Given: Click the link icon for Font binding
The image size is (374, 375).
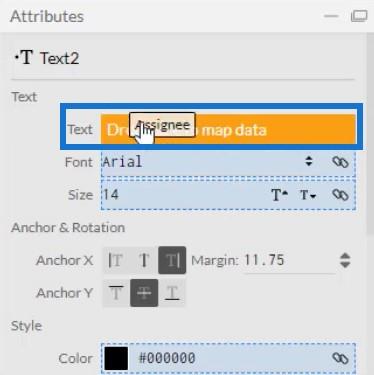Looking at the screenshot, I should point(340,162).
